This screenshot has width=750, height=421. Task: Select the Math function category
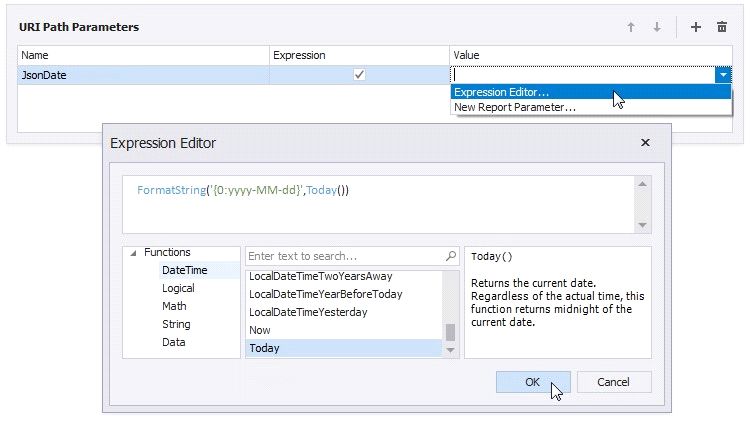click(174, 306)
